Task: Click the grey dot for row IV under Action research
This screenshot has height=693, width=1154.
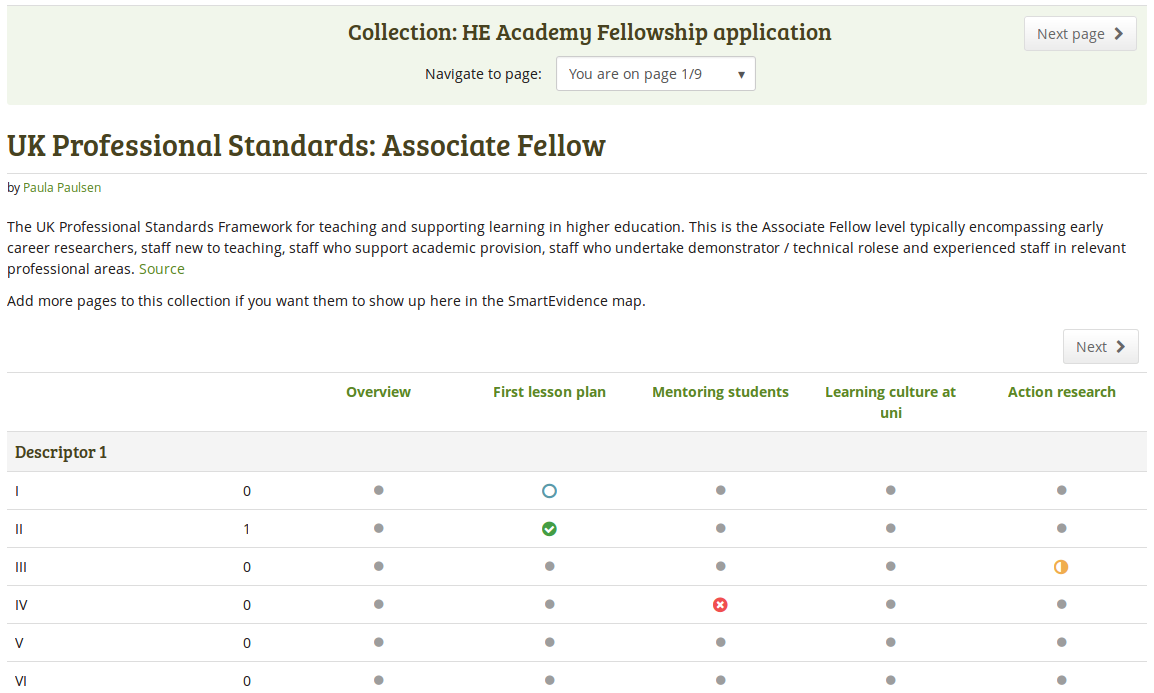Action: point(1061,604)
